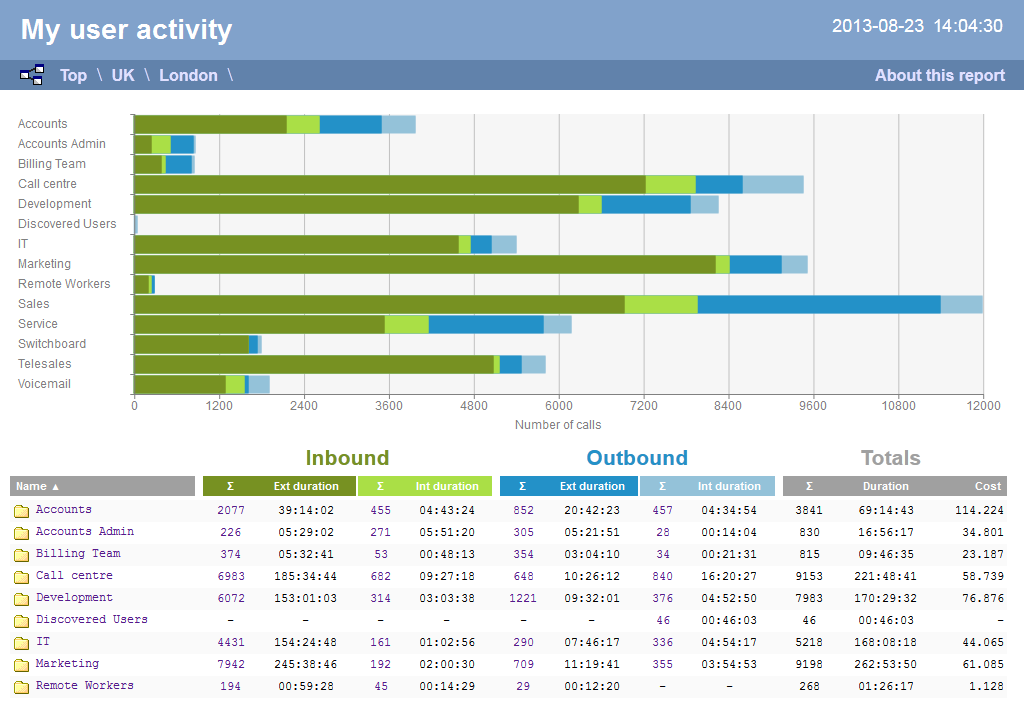1024x702 pixels.
Task: Open the Discovered Users folder icon
Action: tap(19, 620)
